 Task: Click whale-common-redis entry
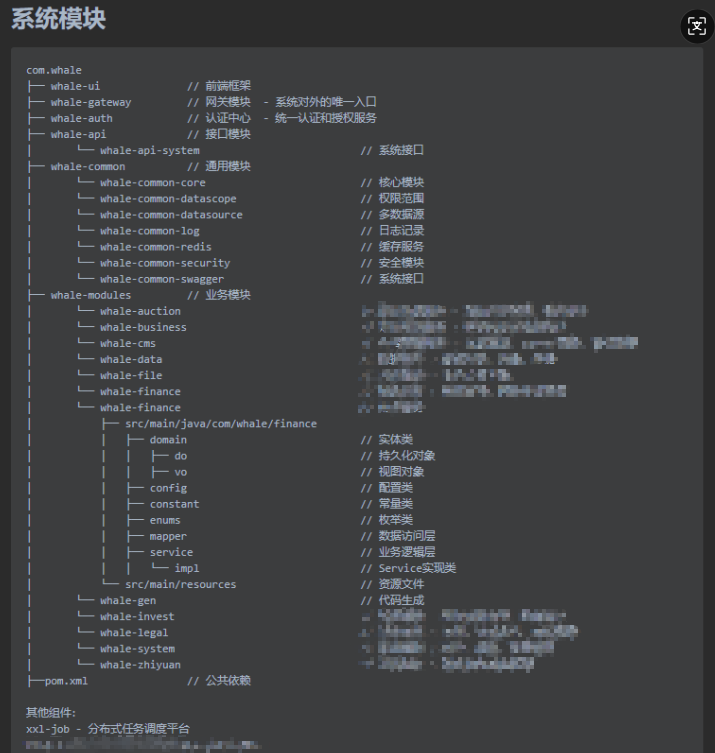point(156,247)
